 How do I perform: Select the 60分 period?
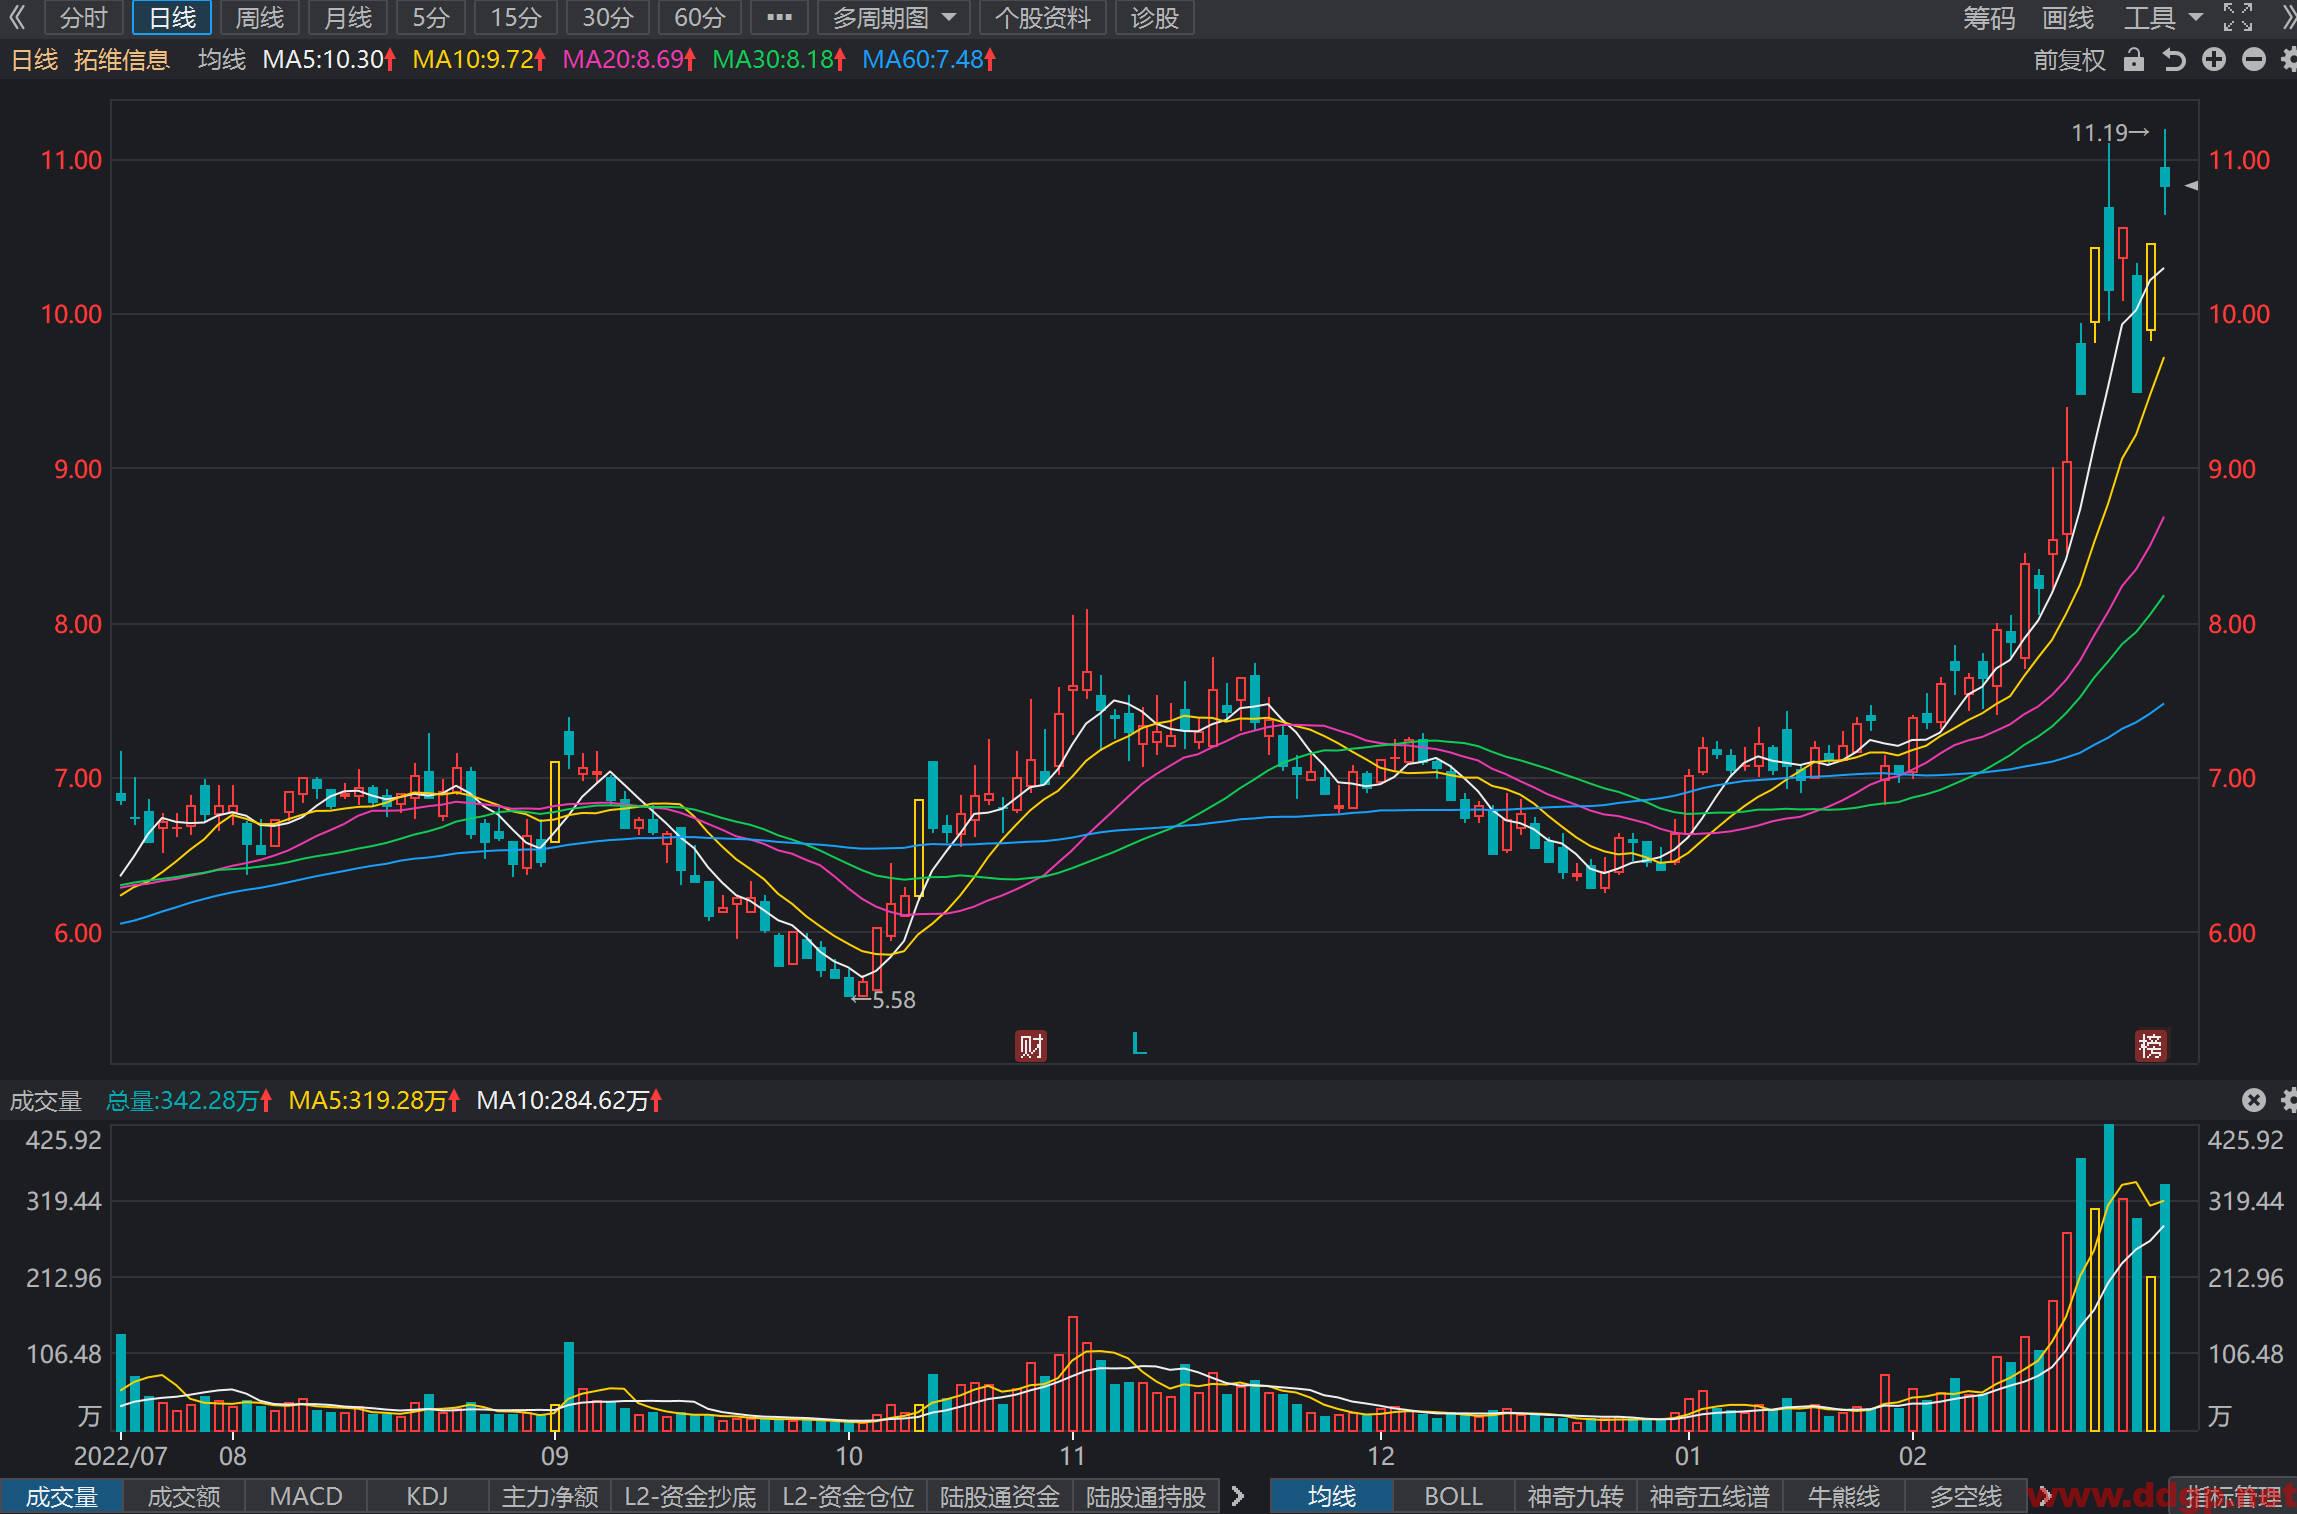pyautogui.click(x=699, y=18)
